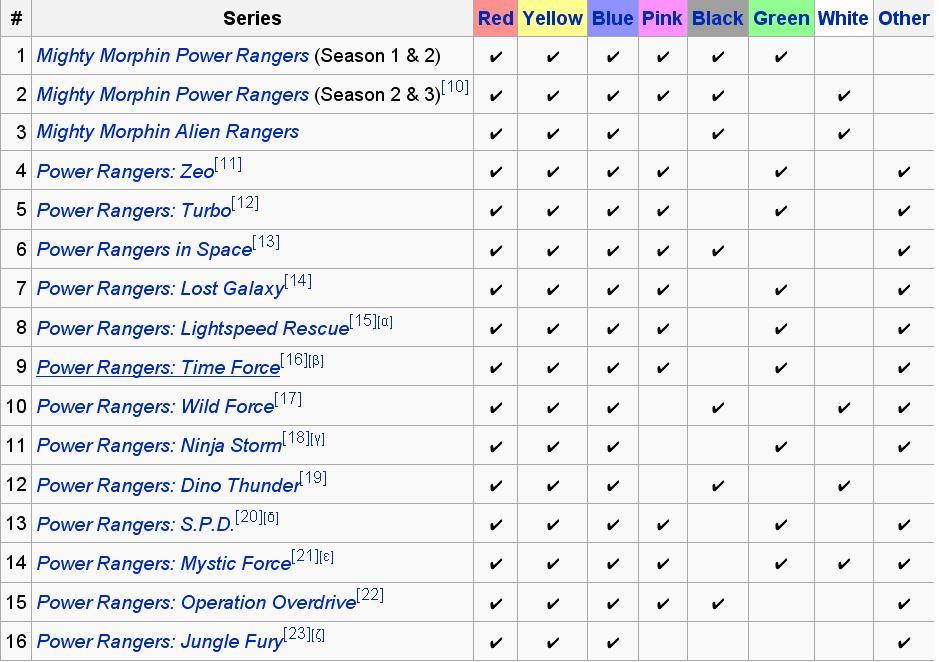Click Red checkmark in Jungle Fury row
The width and height of the screenshot is (939, 662).
(495, 642)
